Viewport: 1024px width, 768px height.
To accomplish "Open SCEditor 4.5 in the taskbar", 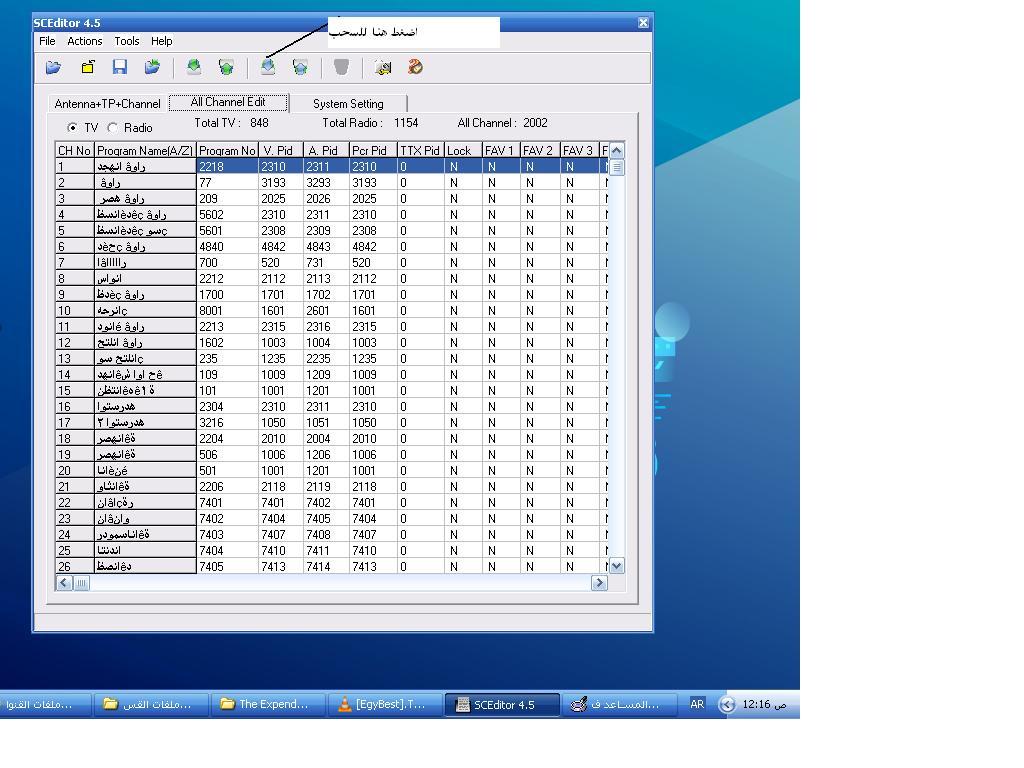I will pyautogui.click(x=502, y=705).
